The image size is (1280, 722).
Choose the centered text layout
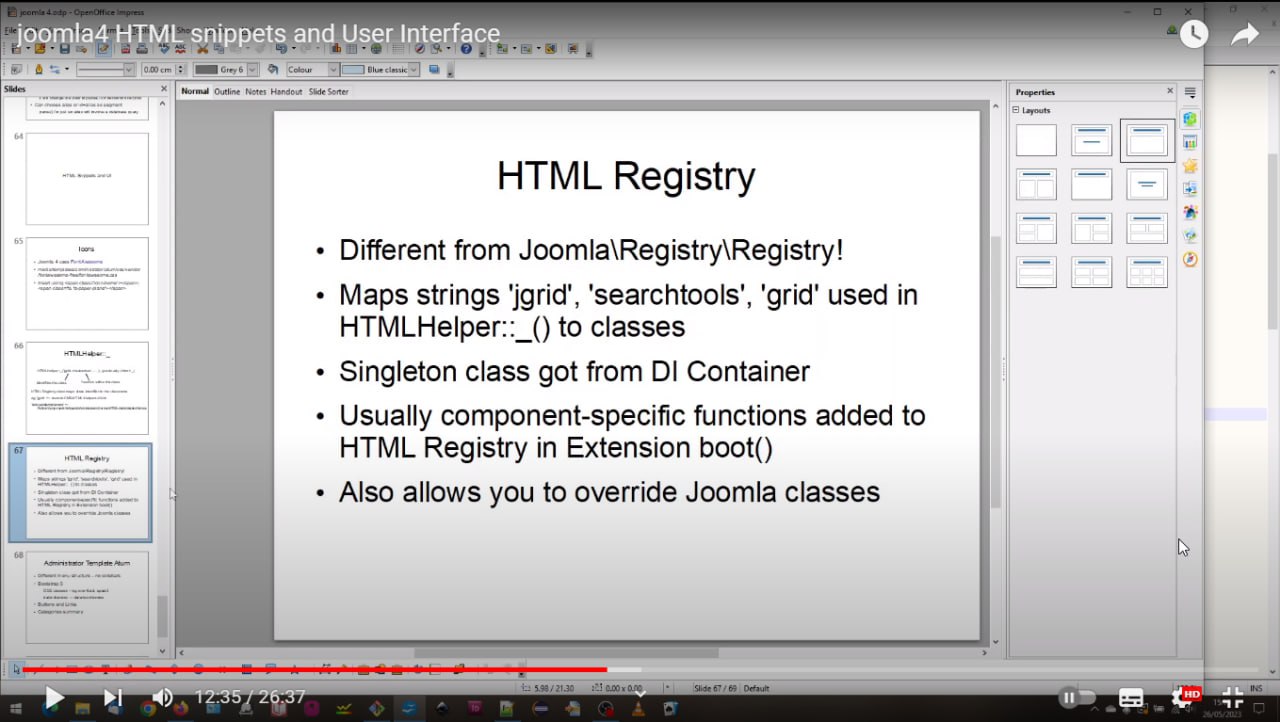[1147, 184]
